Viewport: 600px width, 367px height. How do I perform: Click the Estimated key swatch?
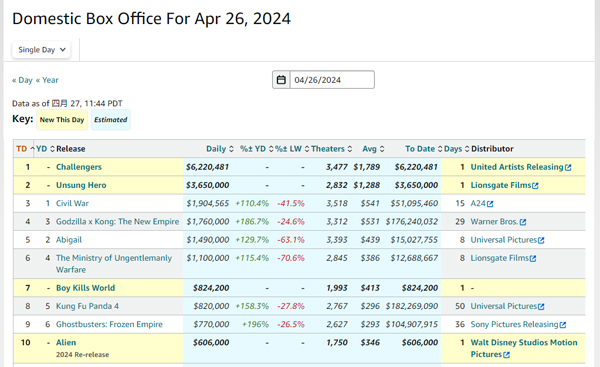(x=111, y=120)
